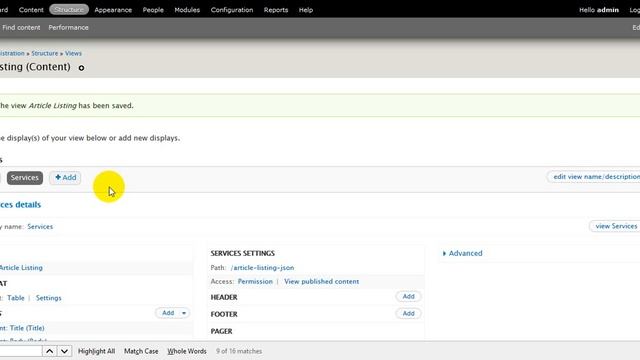Open the dropdown arrow next to fields Add
Viewport: 640px width, 360px height.
[x=184, y=313]
